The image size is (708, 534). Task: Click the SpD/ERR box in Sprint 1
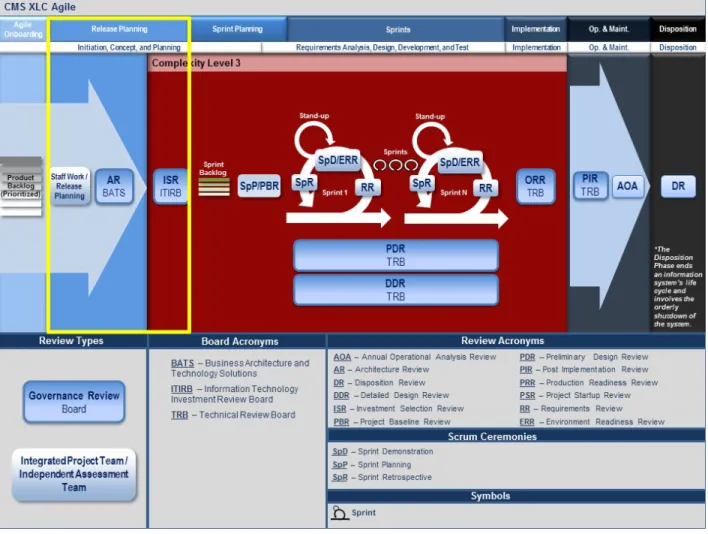pos(338,160)
